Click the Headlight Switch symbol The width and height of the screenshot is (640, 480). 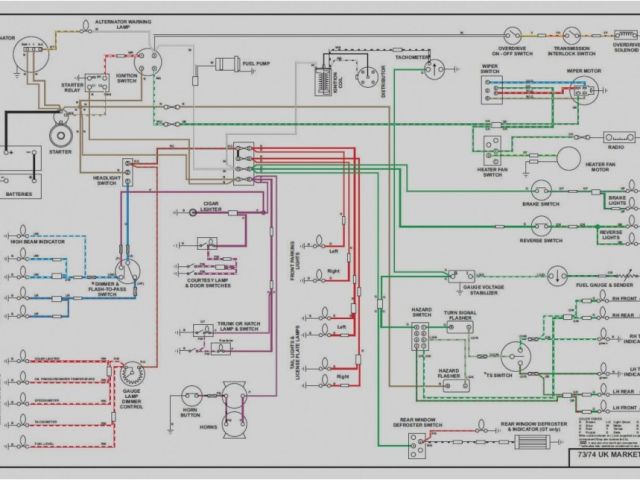(x=129, y=168)
